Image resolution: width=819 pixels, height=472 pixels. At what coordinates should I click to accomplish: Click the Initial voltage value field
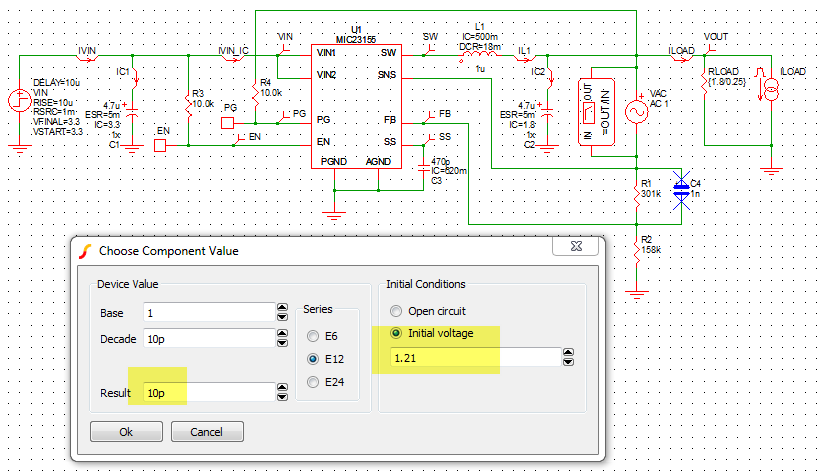(475, 358)
